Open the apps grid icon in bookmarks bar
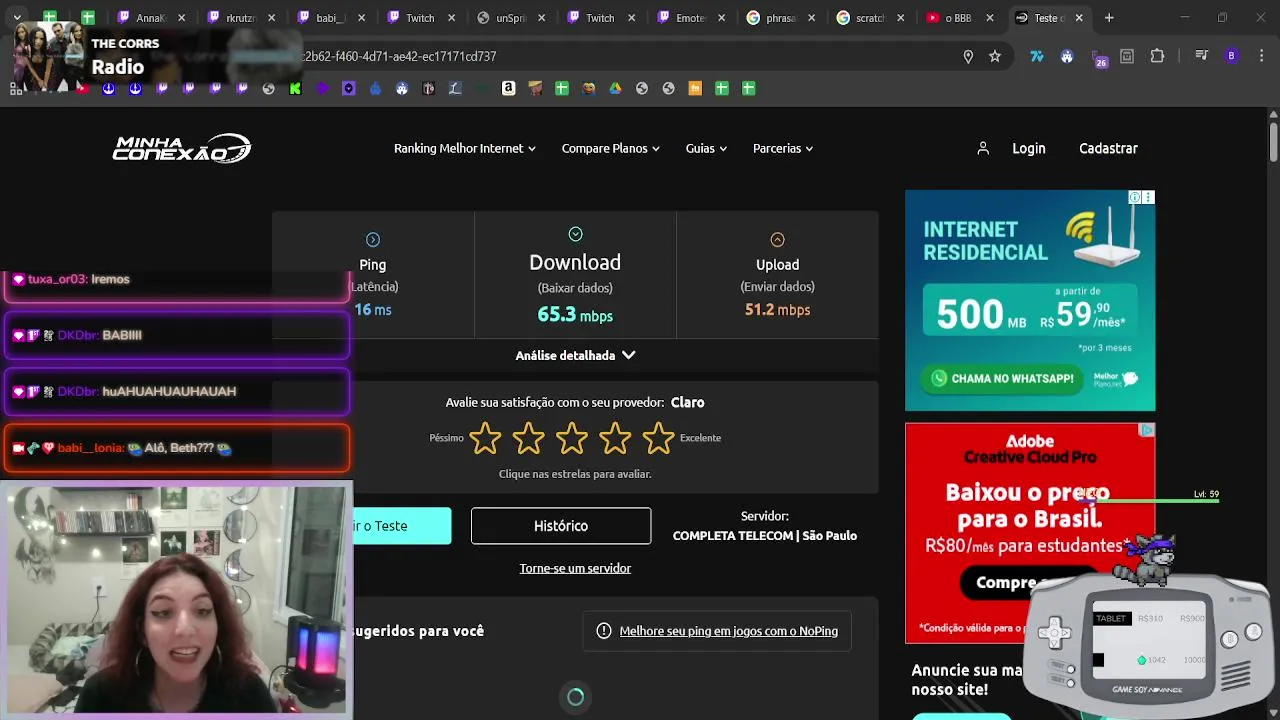 point(16,88)
